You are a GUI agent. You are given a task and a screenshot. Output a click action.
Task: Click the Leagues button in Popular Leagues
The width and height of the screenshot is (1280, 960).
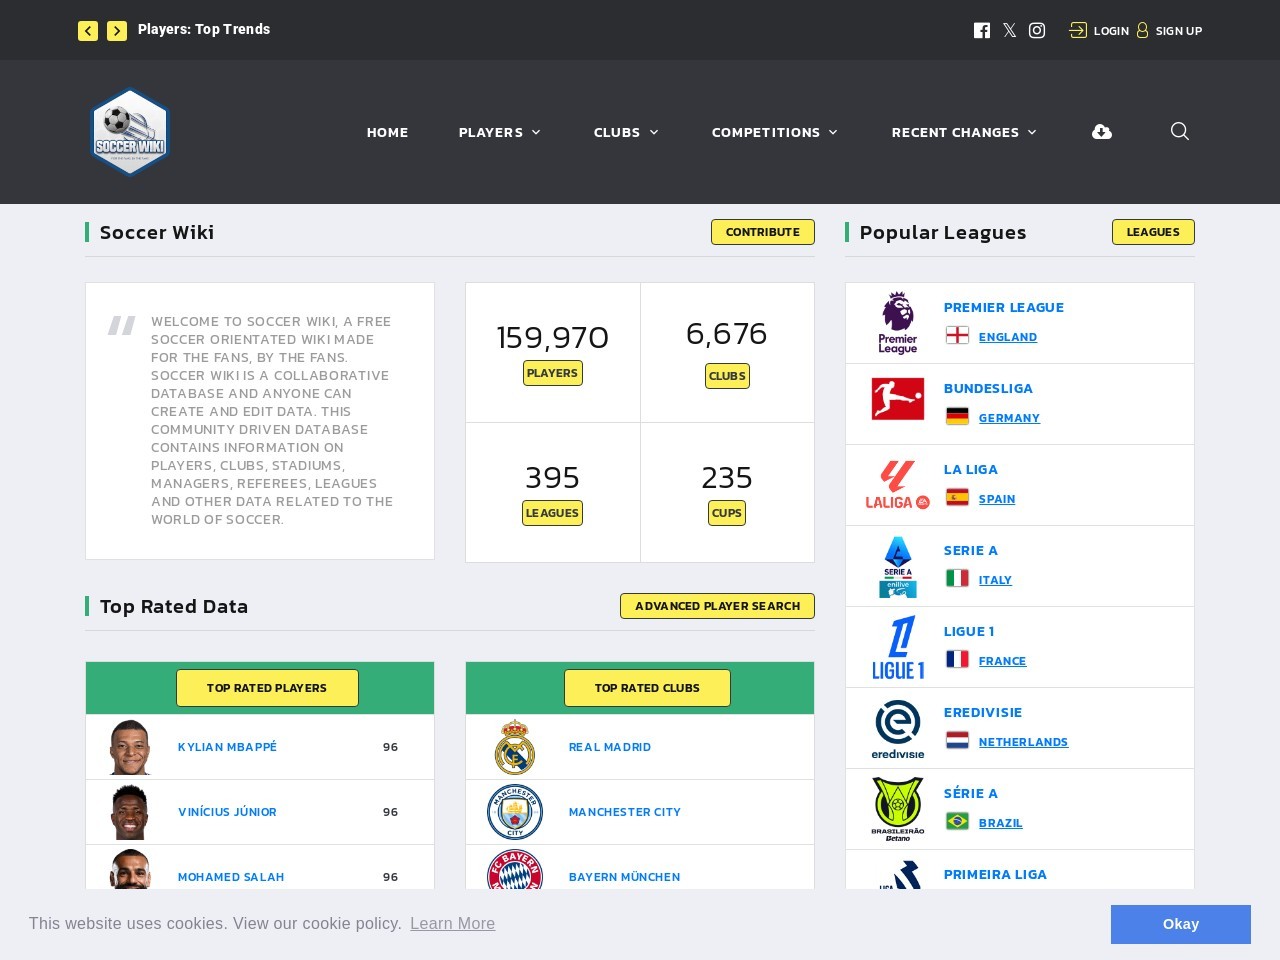tap(1153, 232)
